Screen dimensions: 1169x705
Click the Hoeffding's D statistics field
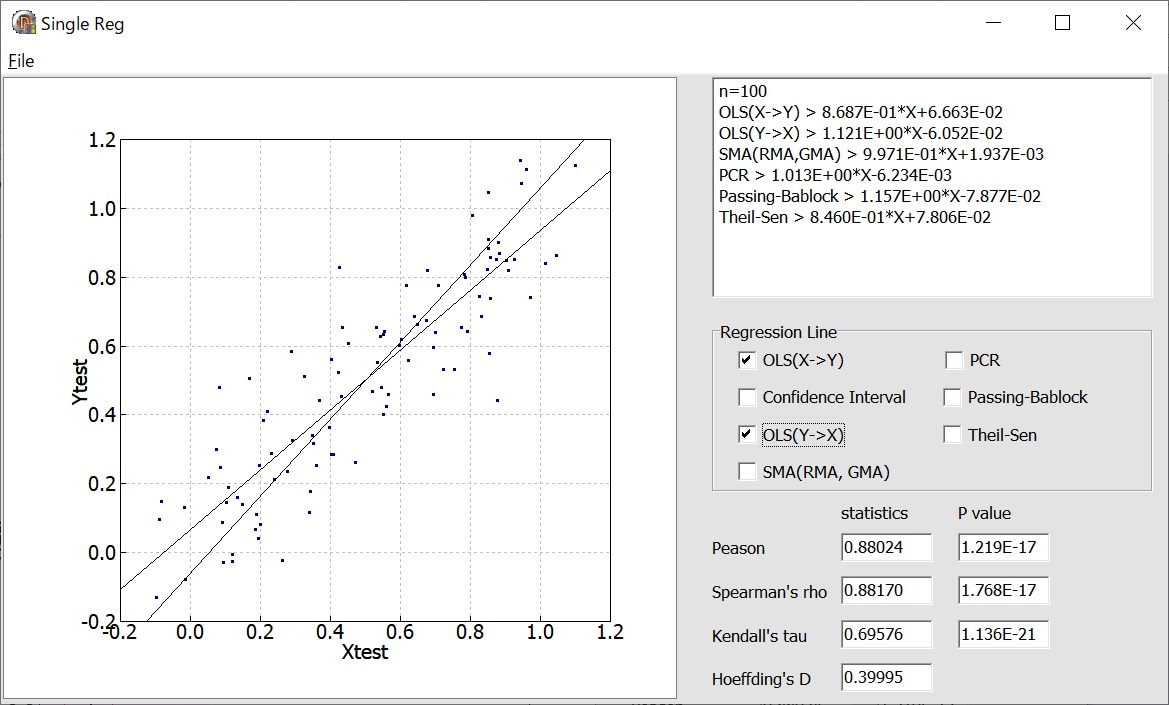pos(886,677)
